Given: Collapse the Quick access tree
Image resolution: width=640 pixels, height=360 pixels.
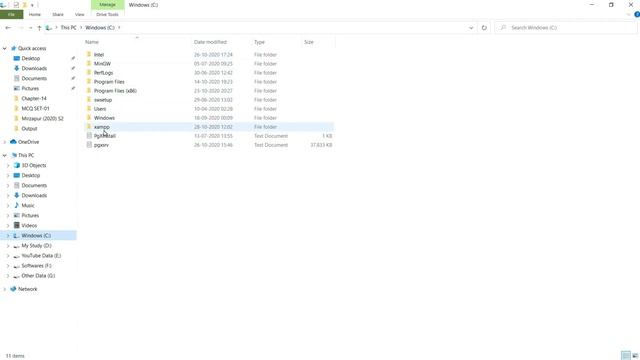Looking at the screenshot, I should [x=4, y=49].
